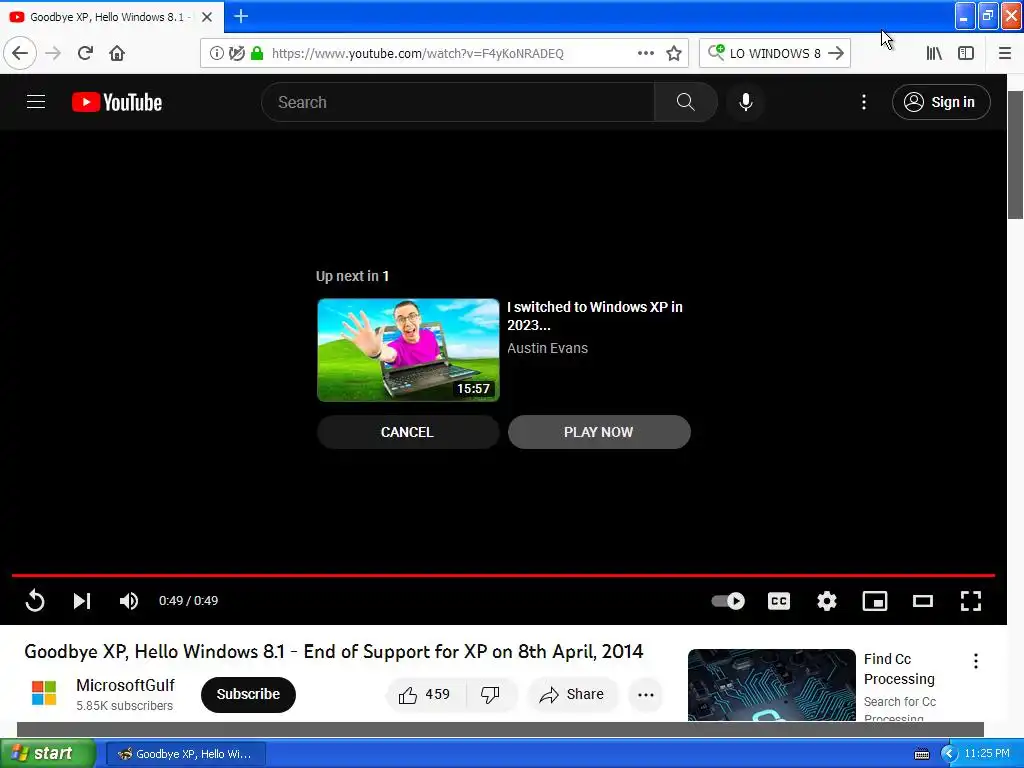
Task: Dislike the video with thumbs down
Action: pyautogui.click(x=490, y=694)
